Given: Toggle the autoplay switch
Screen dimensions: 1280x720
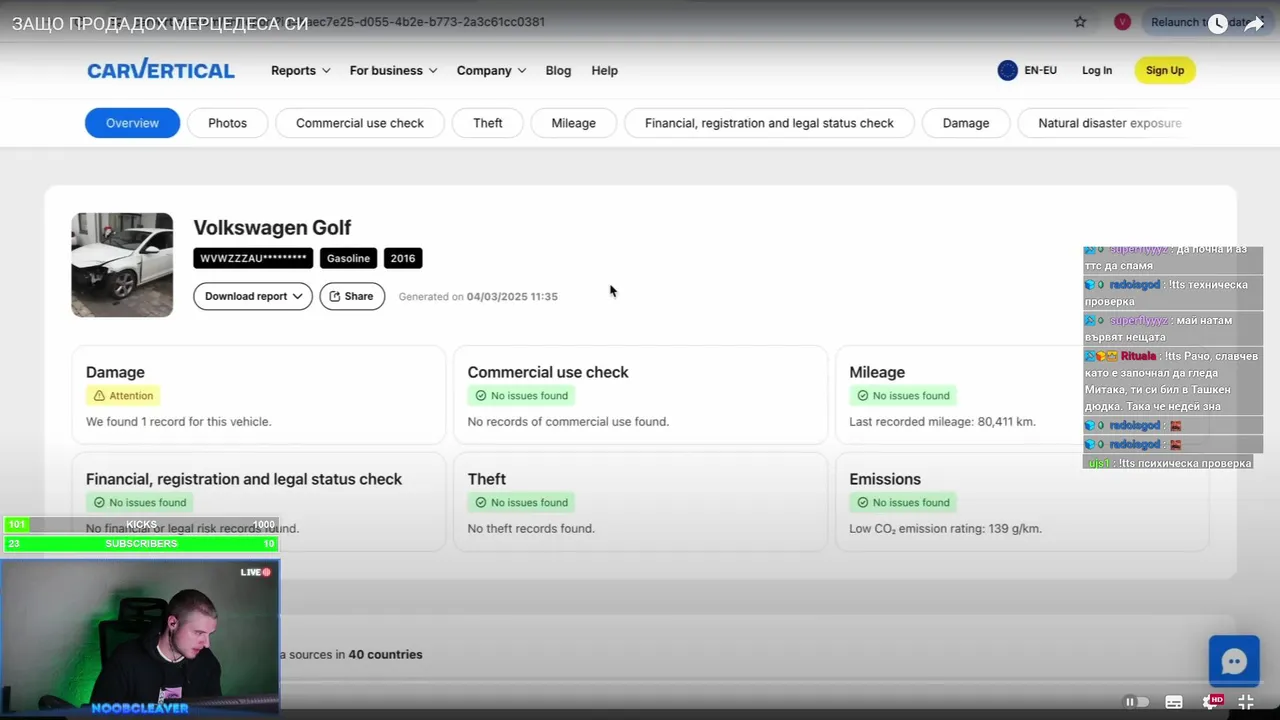Looking at the screenshot, I should [x=1137, y=702].
